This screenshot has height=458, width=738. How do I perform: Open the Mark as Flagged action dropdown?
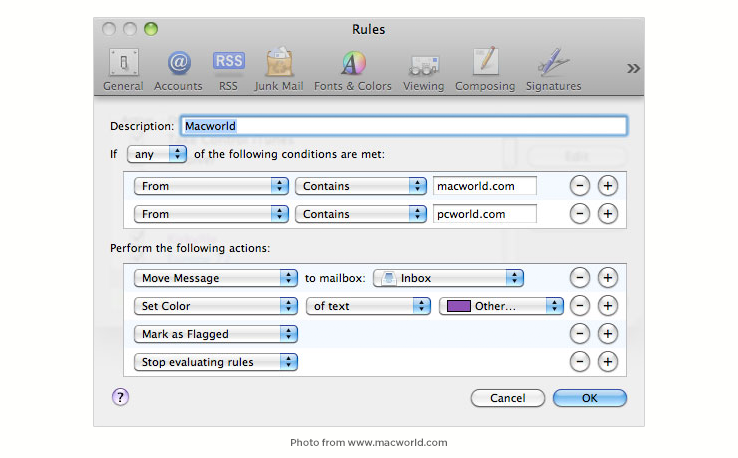[x=216, y=334]
